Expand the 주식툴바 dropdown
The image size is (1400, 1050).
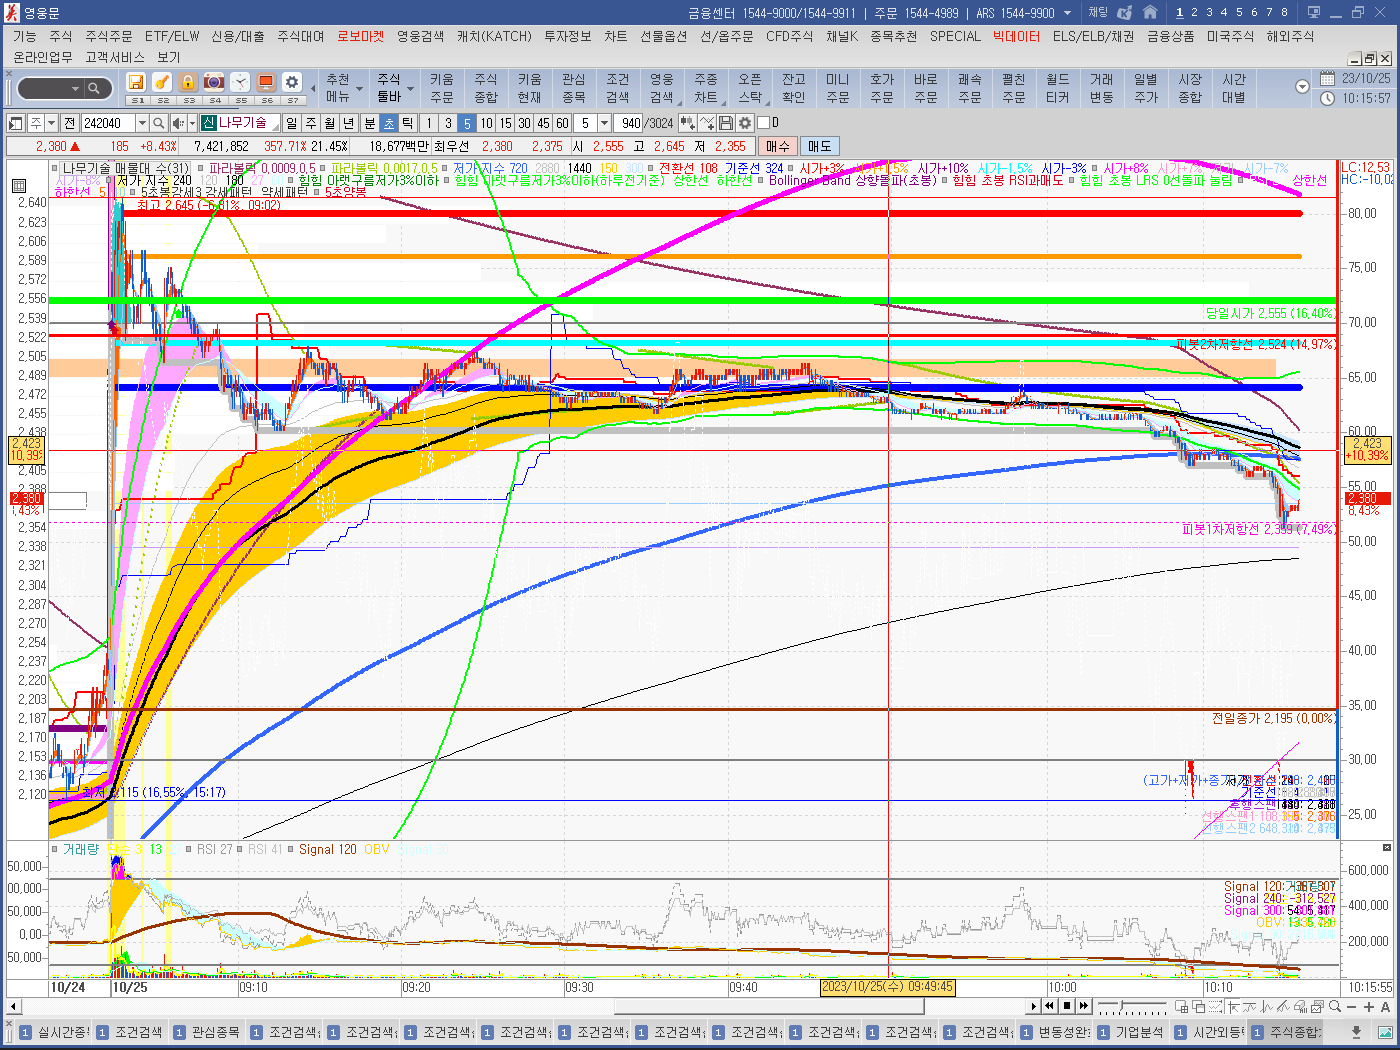coord(409,88)
